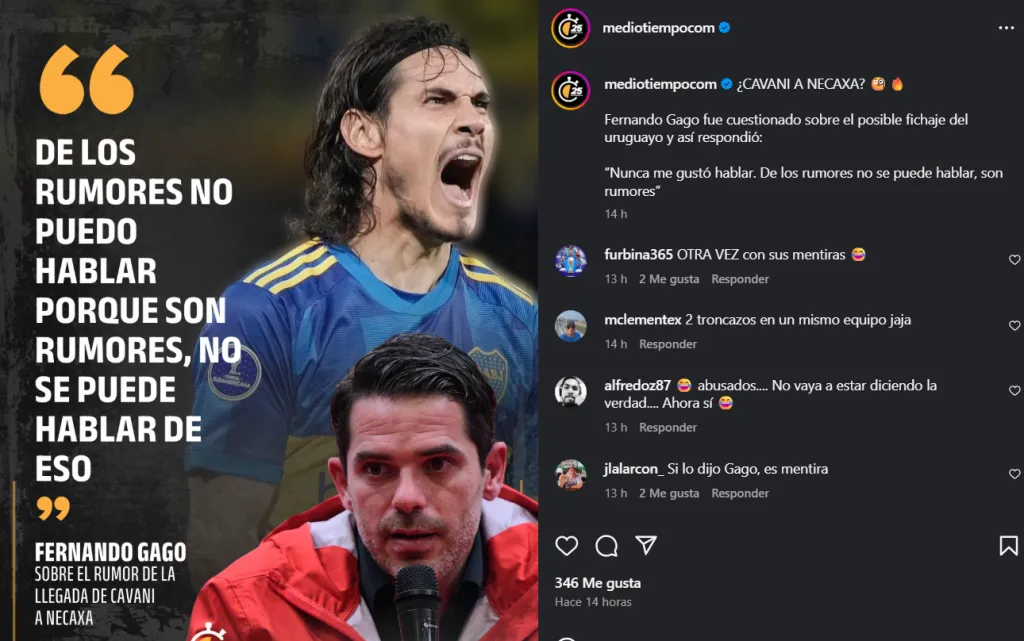The image size is (1024, 641).
Task: View the 346 Me gusta list
Action: pos(598,583)
